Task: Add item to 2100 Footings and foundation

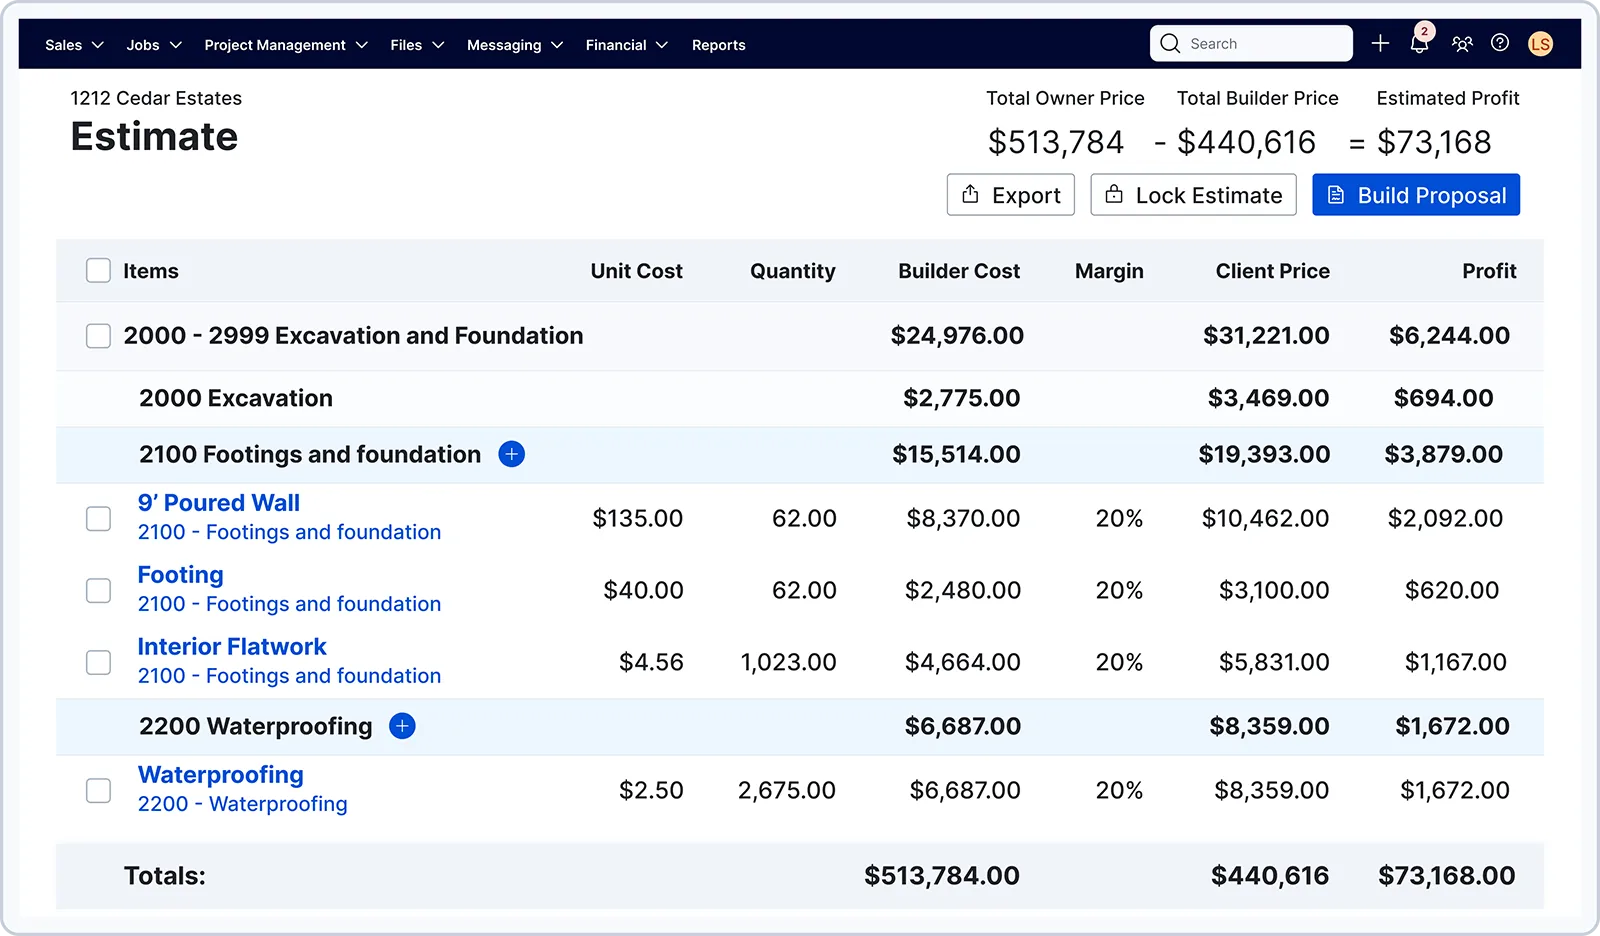Action: (x=511, y=455)
